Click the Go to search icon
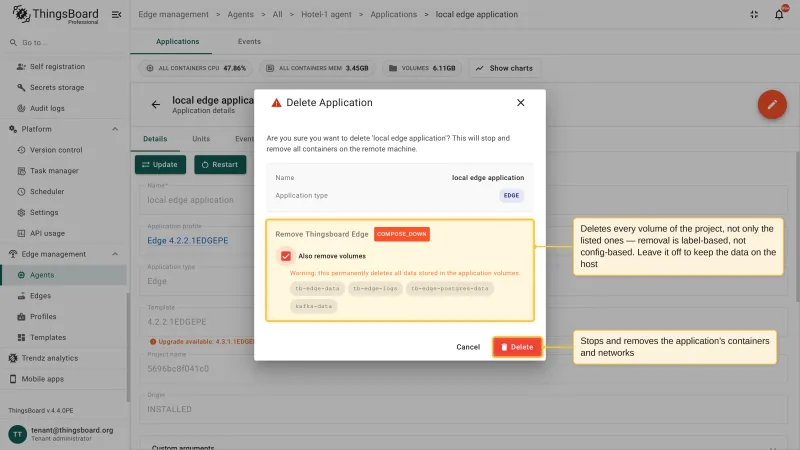This screenshot has height=450, width=800. click(13, 42)
